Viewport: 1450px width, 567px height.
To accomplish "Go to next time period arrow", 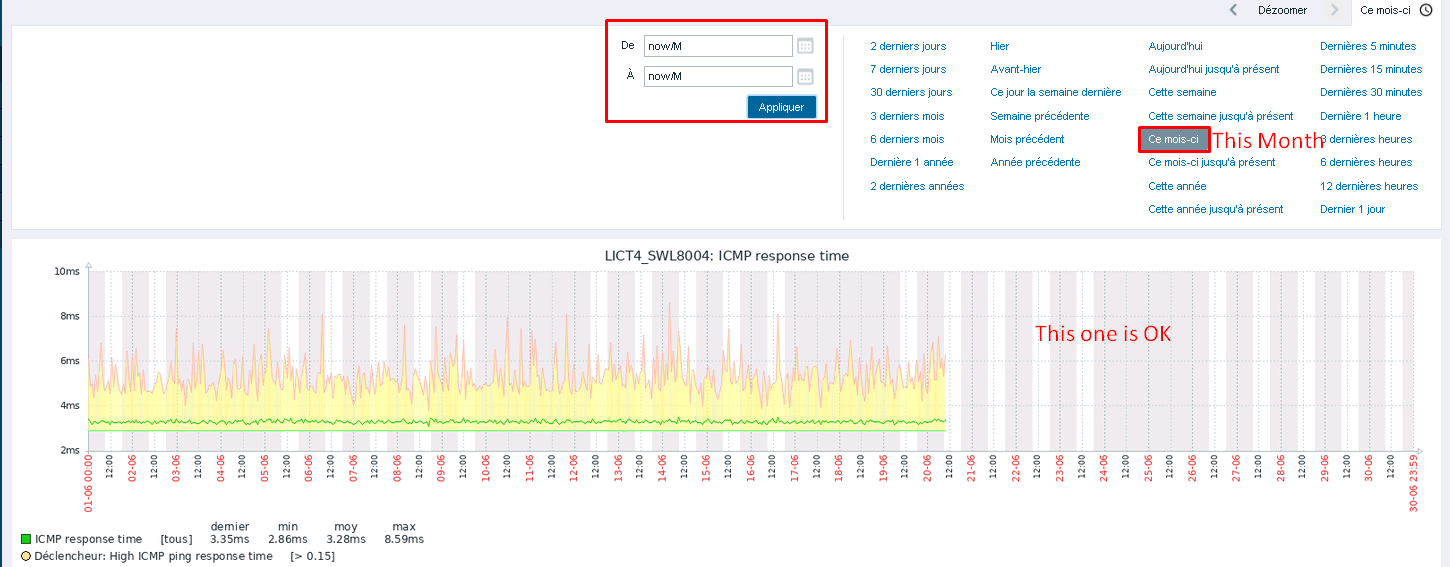I will coord(1335,10).
